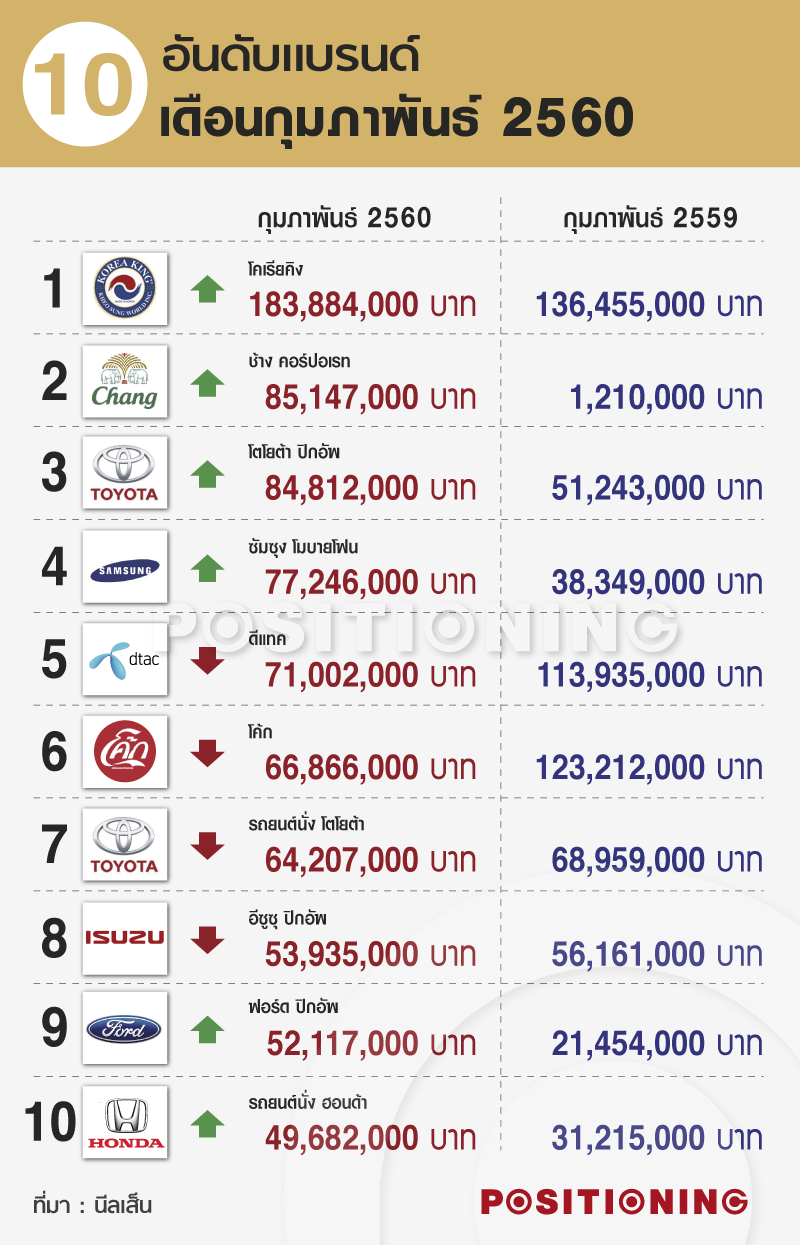
Task: Click the Isuzu logo
Action: coord(125,938)
